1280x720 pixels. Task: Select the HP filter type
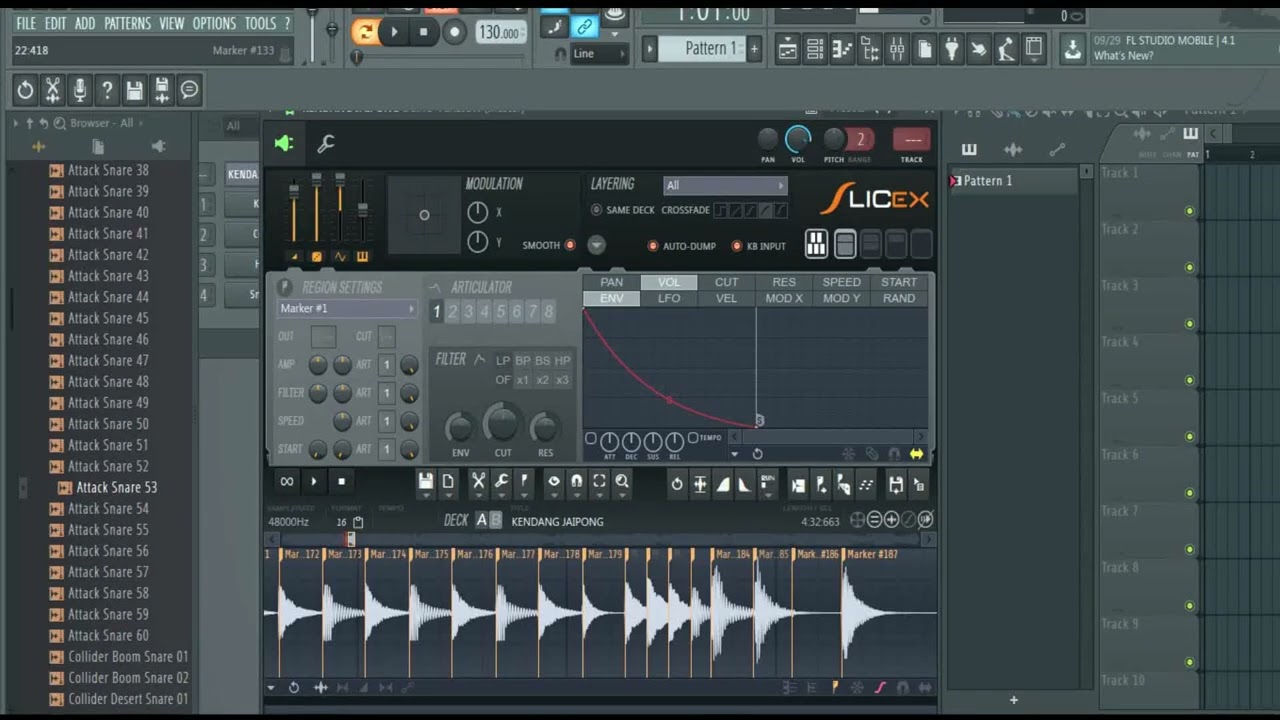[x=562, y=361]
